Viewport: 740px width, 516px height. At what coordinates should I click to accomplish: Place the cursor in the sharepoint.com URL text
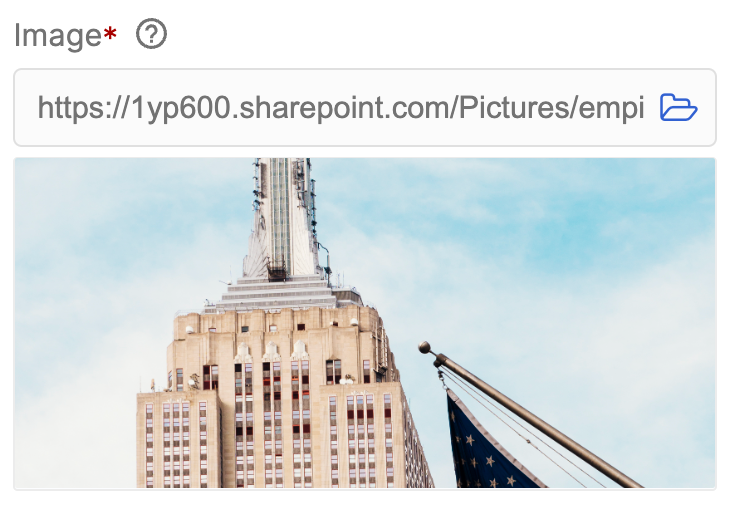[x=342, y=108]
